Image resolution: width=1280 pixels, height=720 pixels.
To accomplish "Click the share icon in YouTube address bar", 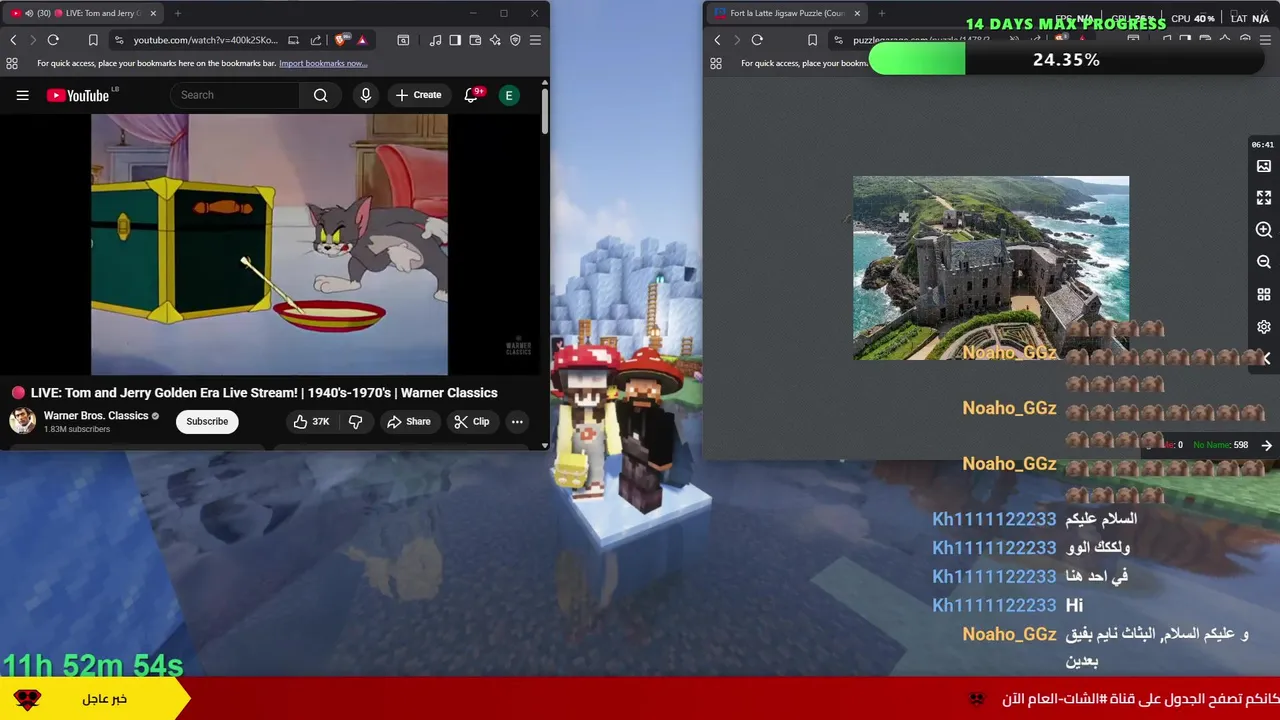I will [316, 40].
